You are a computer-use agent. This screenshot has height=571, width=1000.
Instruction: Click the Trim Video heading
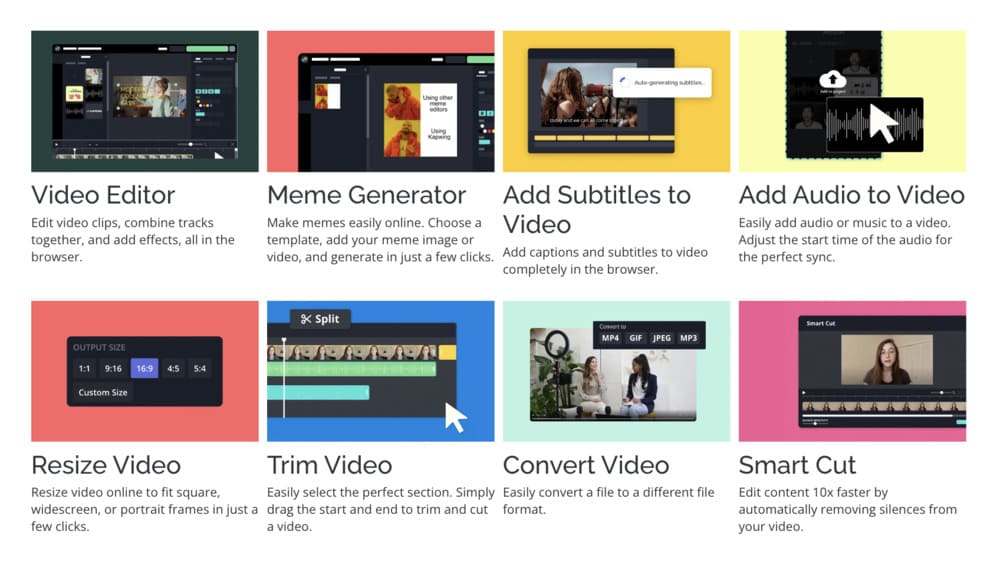[330, 465]
